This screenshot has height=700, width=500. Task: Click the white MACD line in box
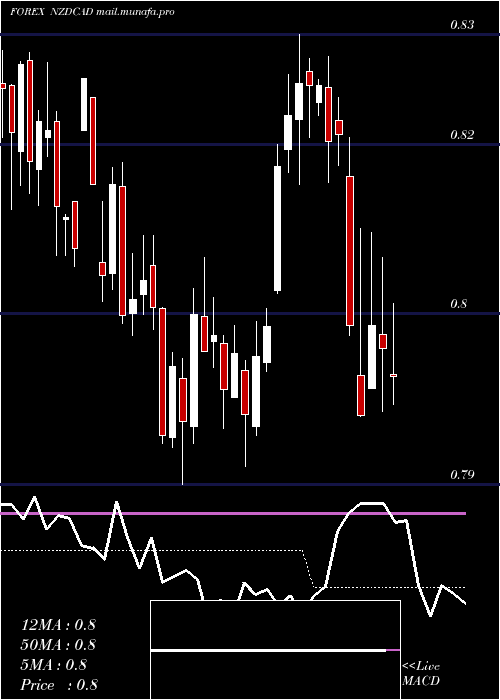pyautogui.click(x=268, y=650)
